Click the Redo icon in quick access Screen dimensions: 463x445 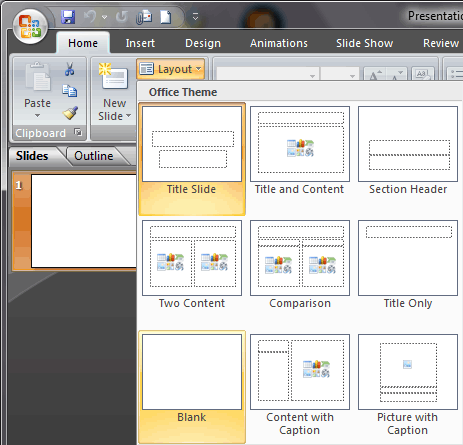tap(122, 16)
